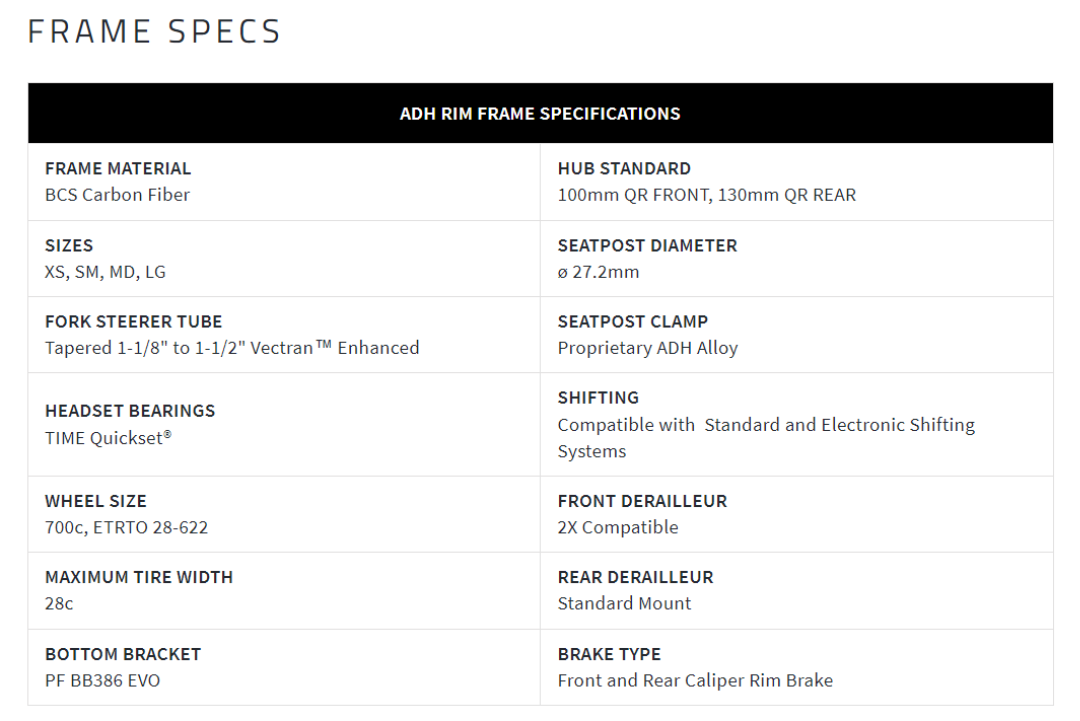Click the Tapered Vectran Enhanced text
This screenshot has height=721, width=1080.
pos(232,348)
